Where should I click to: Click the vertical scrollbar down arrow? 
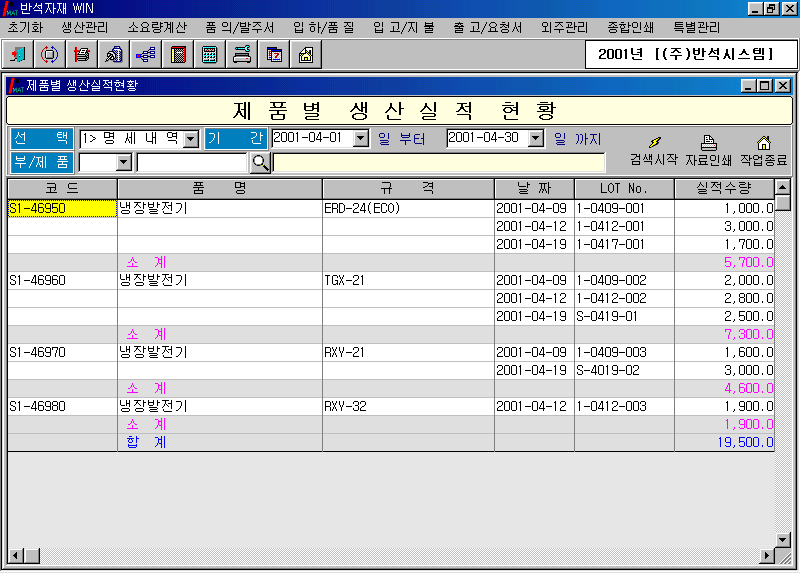783,539
